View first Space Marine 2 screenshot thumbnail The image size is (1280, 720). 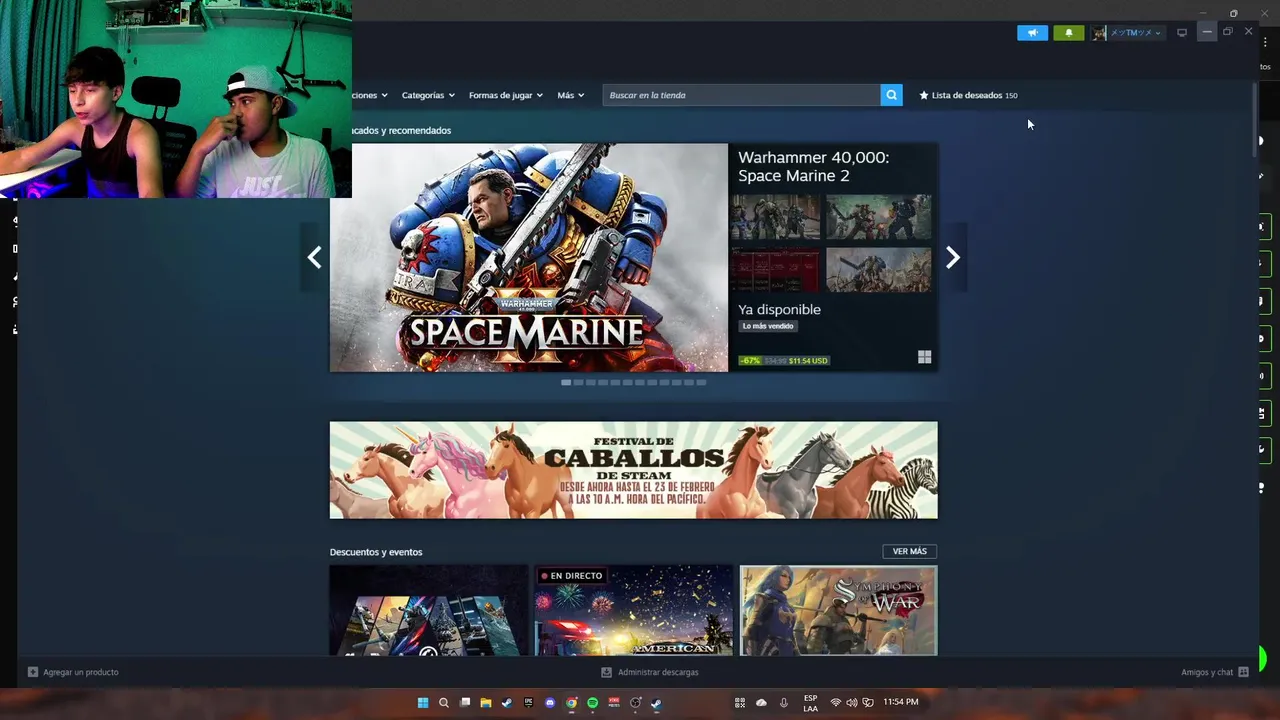tap(775, 217)
